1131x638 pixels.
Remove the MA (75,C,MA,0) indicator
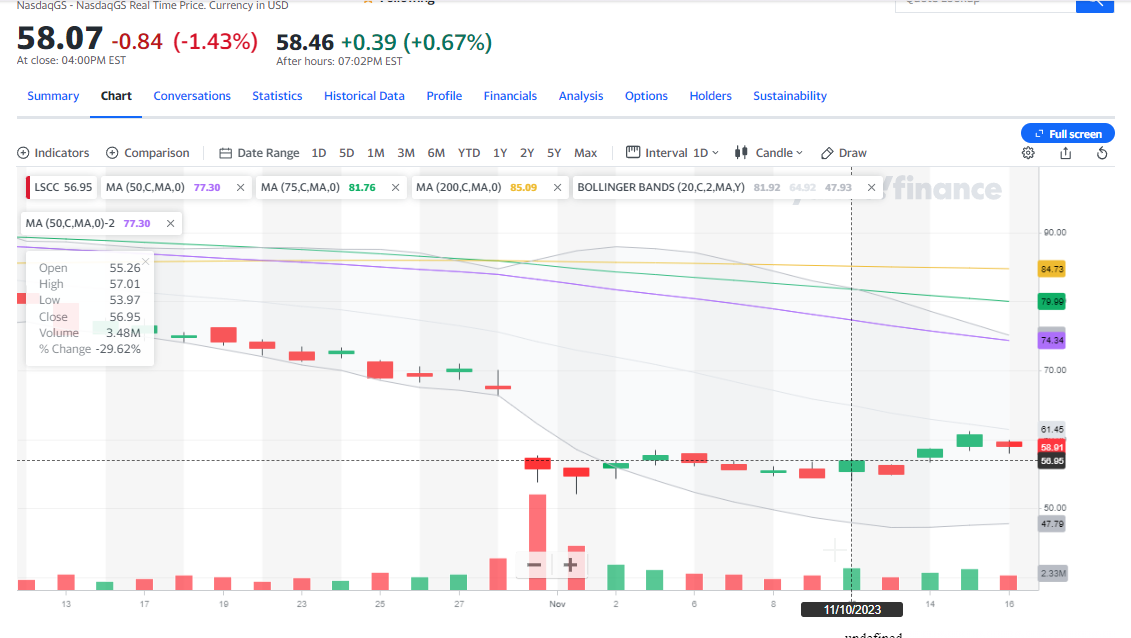tap(395, 187)
